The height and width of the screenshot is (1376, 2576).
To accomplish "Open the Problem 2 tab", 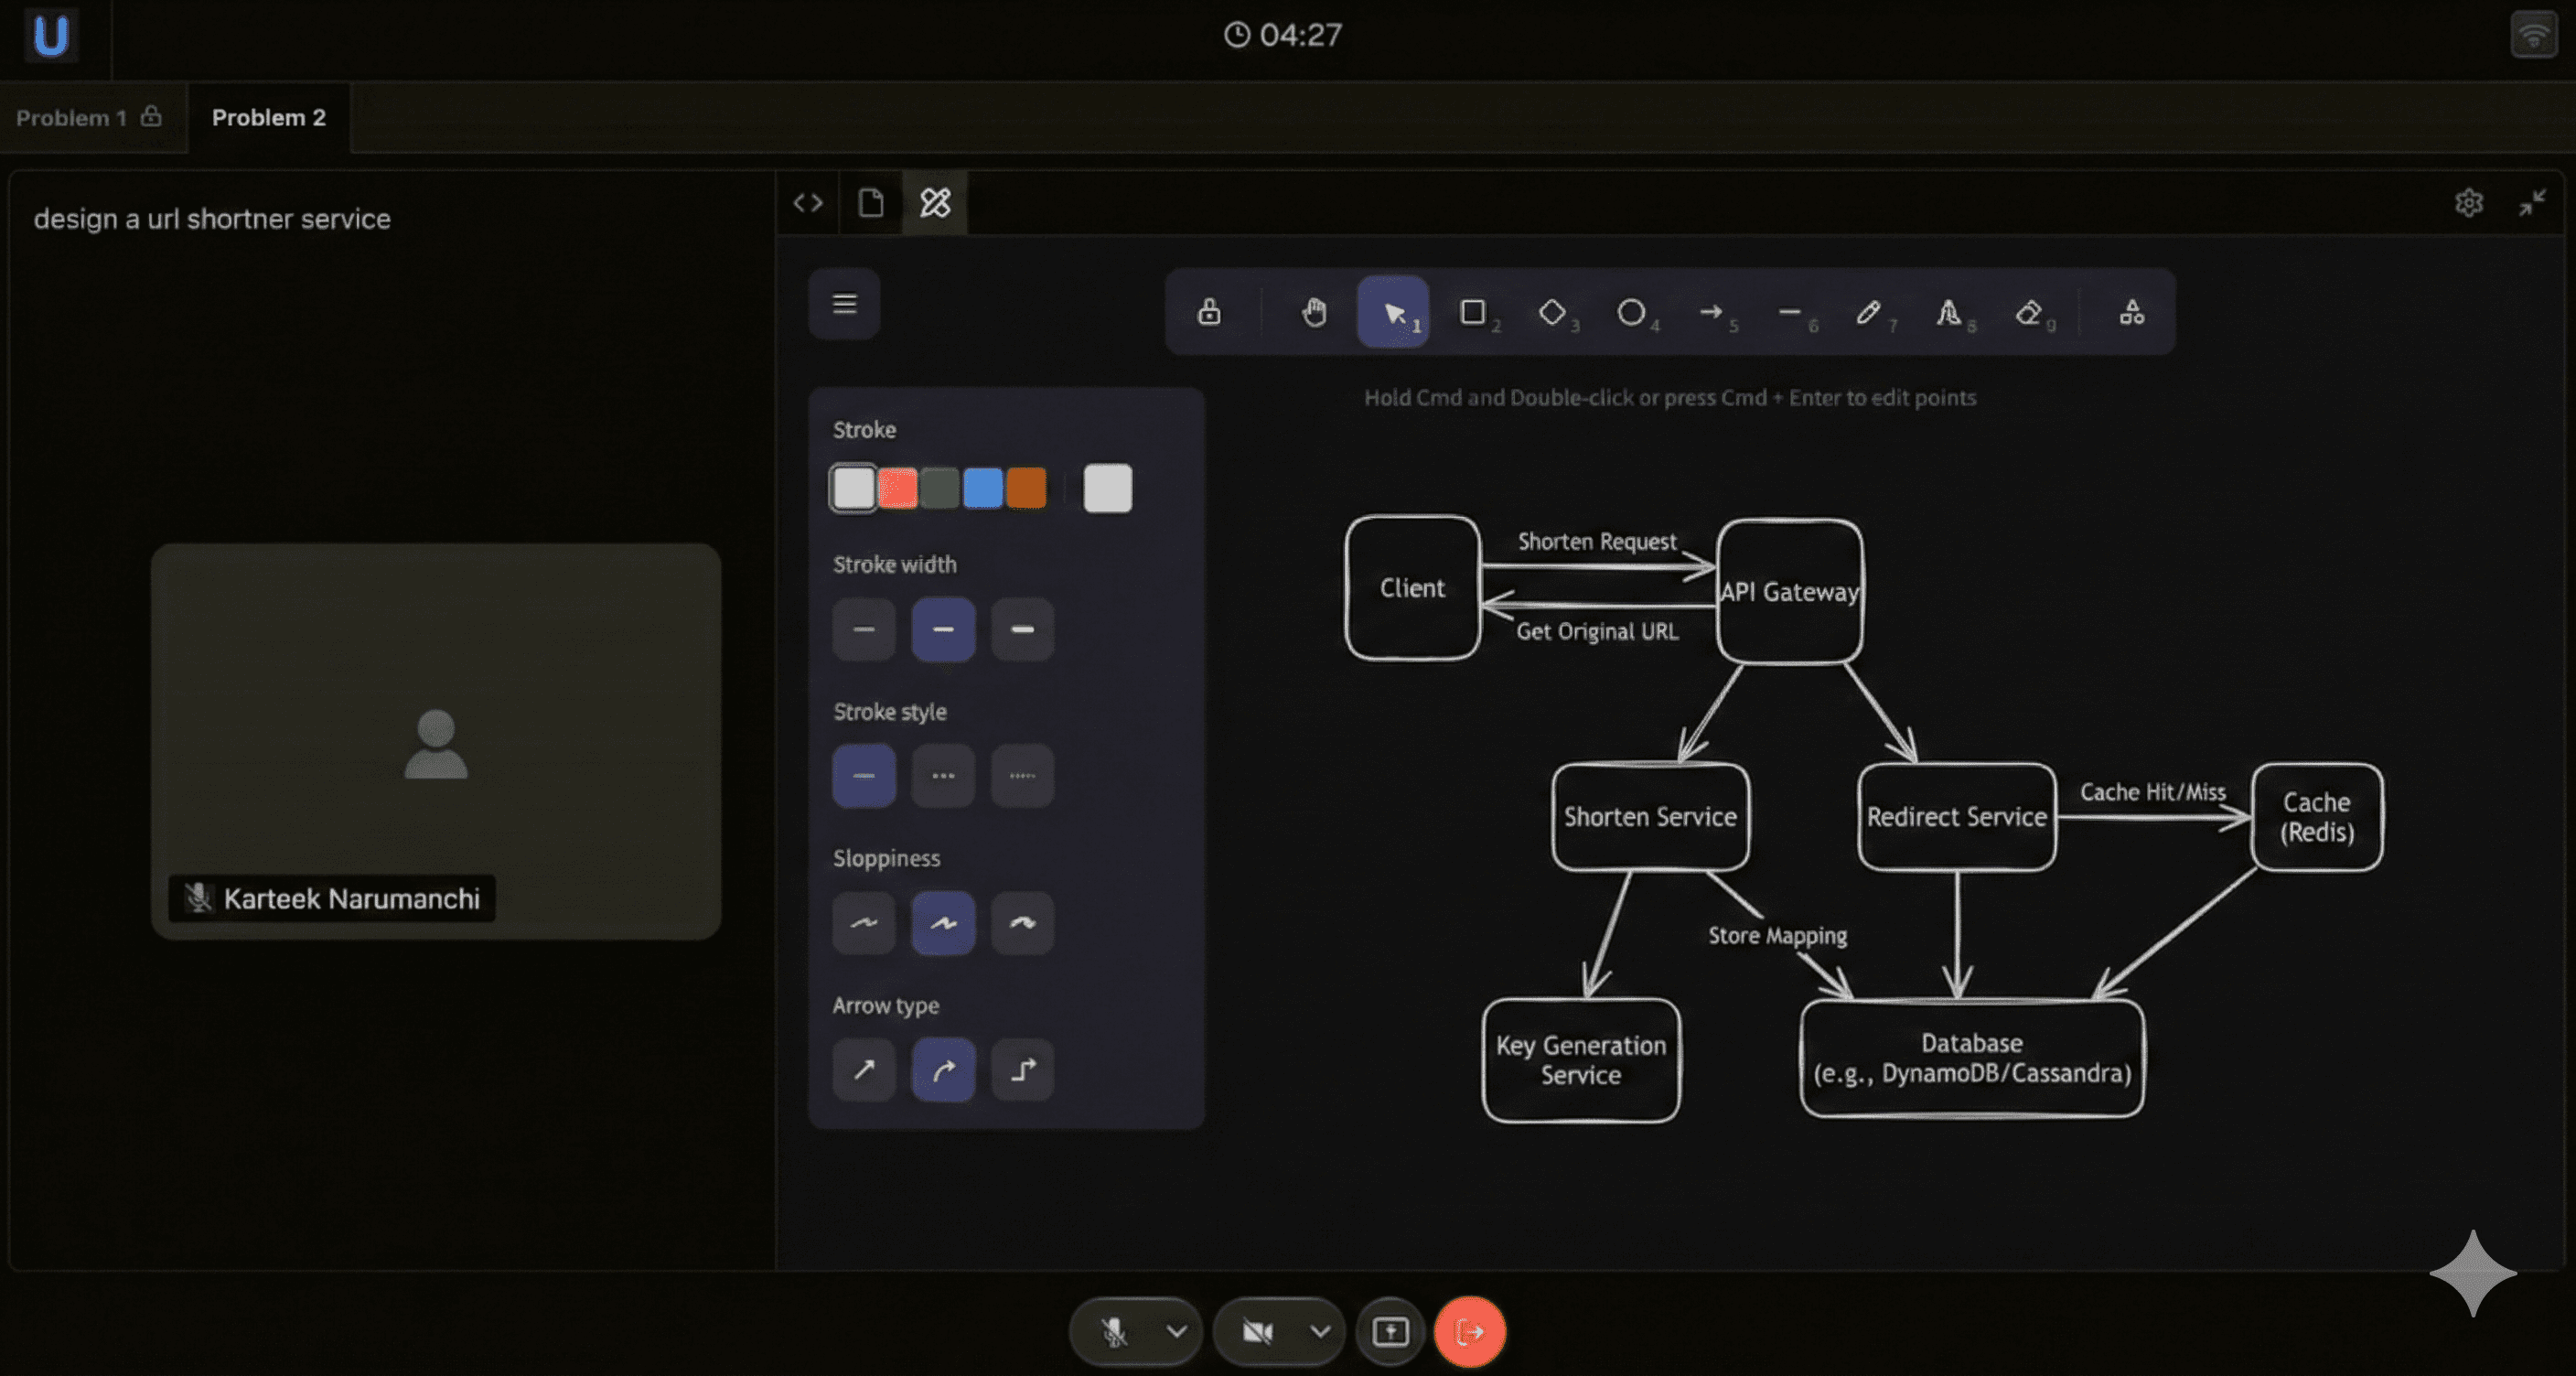I will [268, 117].
